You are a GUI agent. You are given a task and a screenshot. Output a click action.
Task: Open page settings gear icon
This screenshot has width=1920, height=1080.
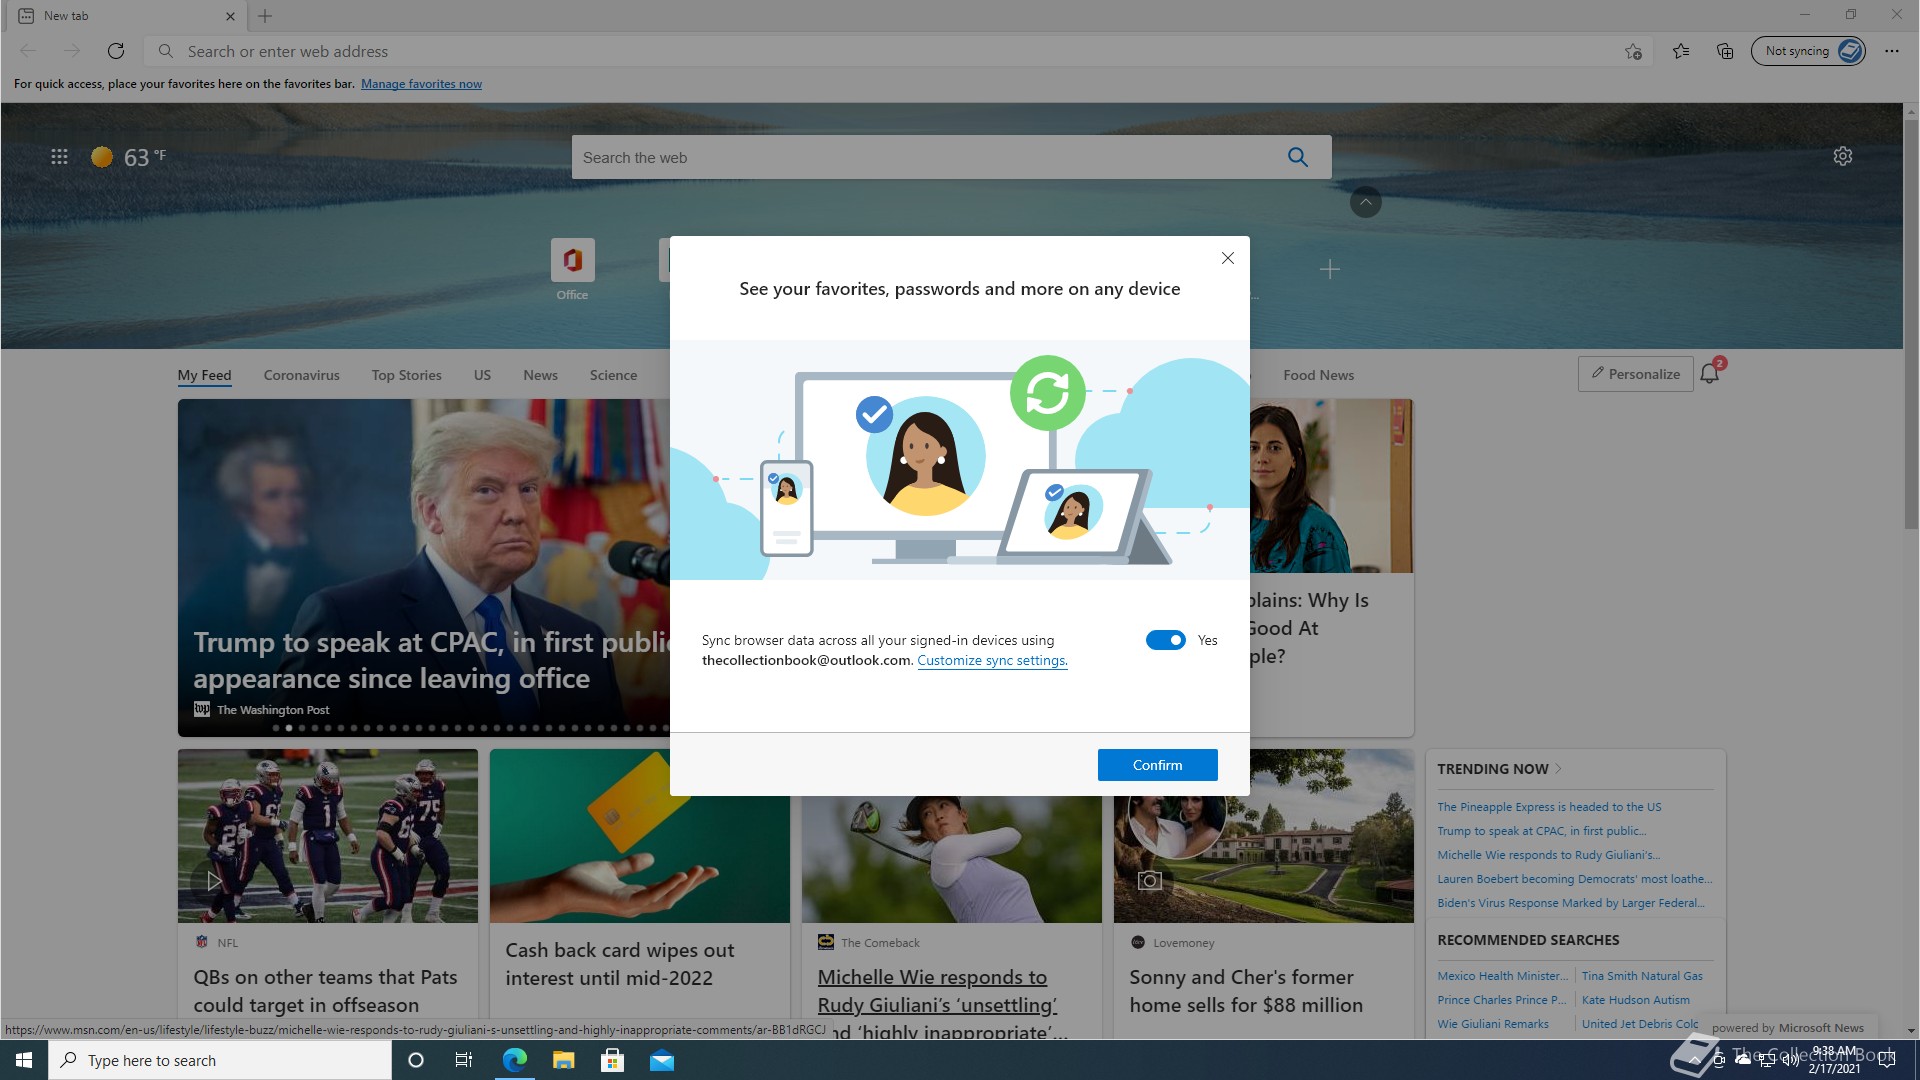(1843, 156)
